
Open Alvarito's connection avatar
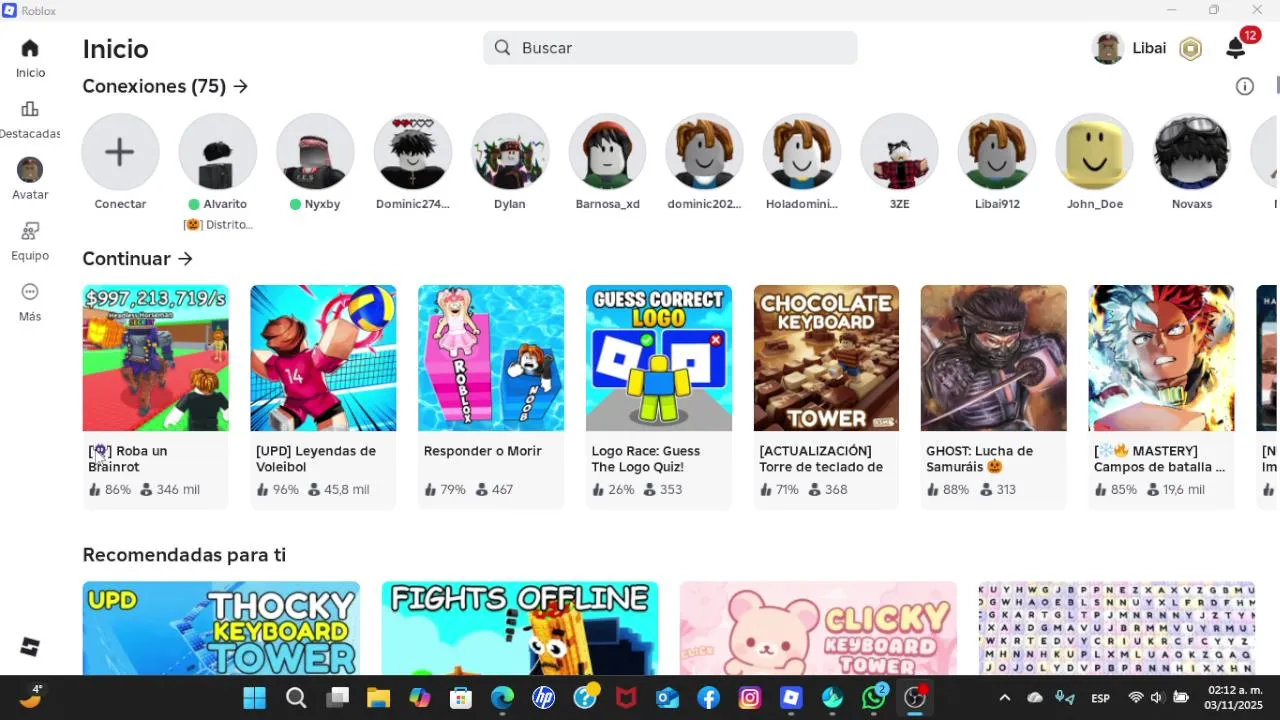click(x=217, y=152)
